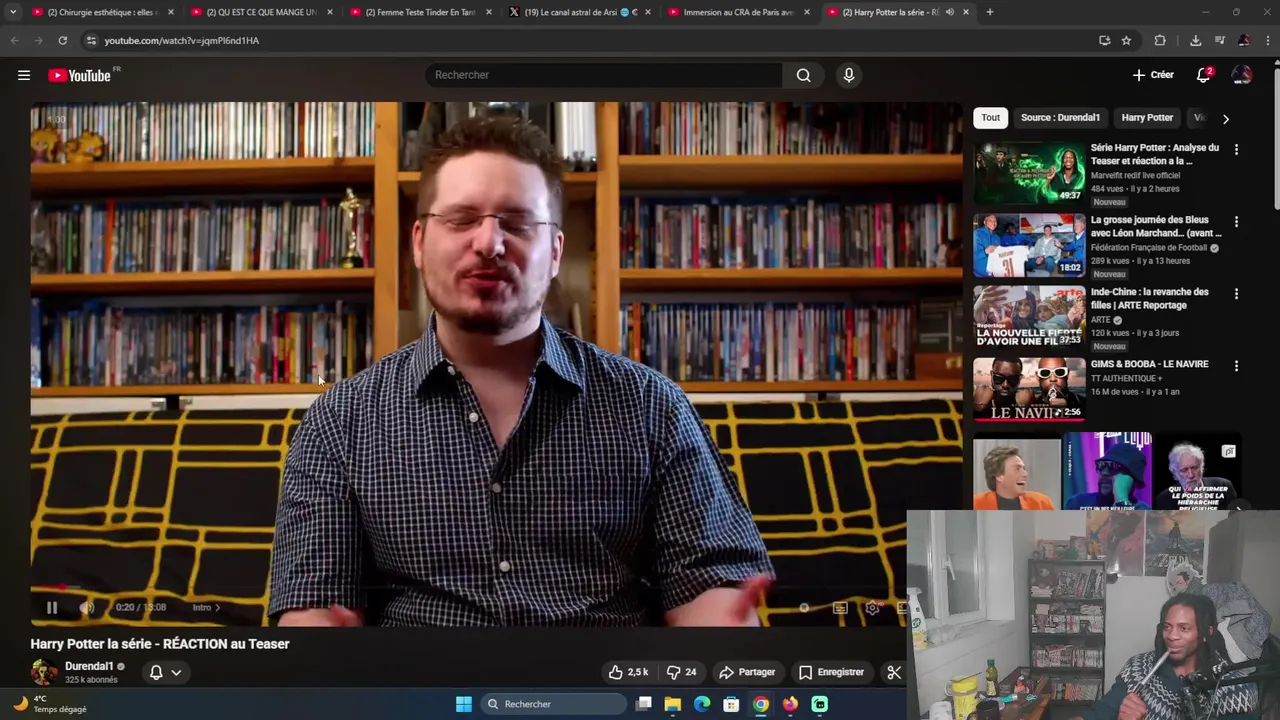Expand the Intro chapter chevron
This screenshot has width=1280, height=720.
(217, 607)
